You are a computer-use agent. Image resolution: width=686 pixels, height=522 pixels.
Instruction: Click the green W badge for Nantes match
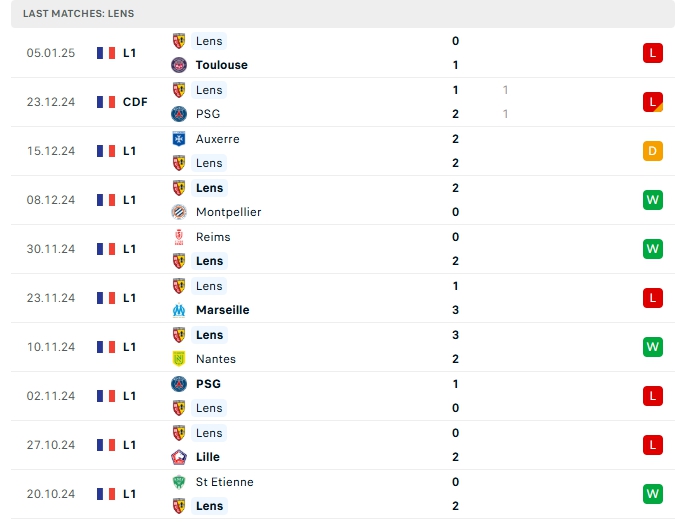653,347
